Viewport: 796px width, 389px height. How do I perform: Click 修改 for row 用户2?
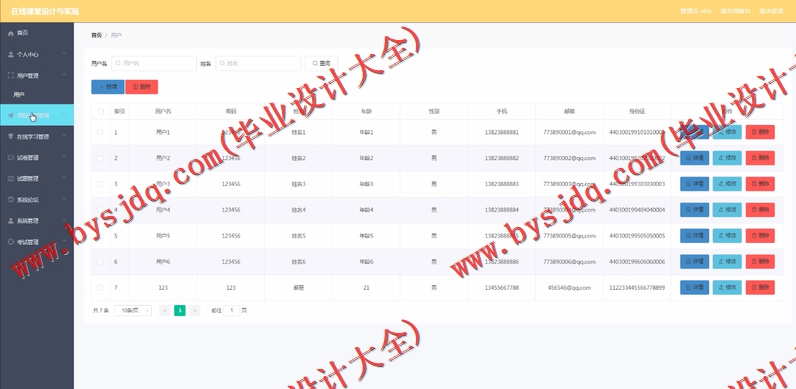coord(727,158)
